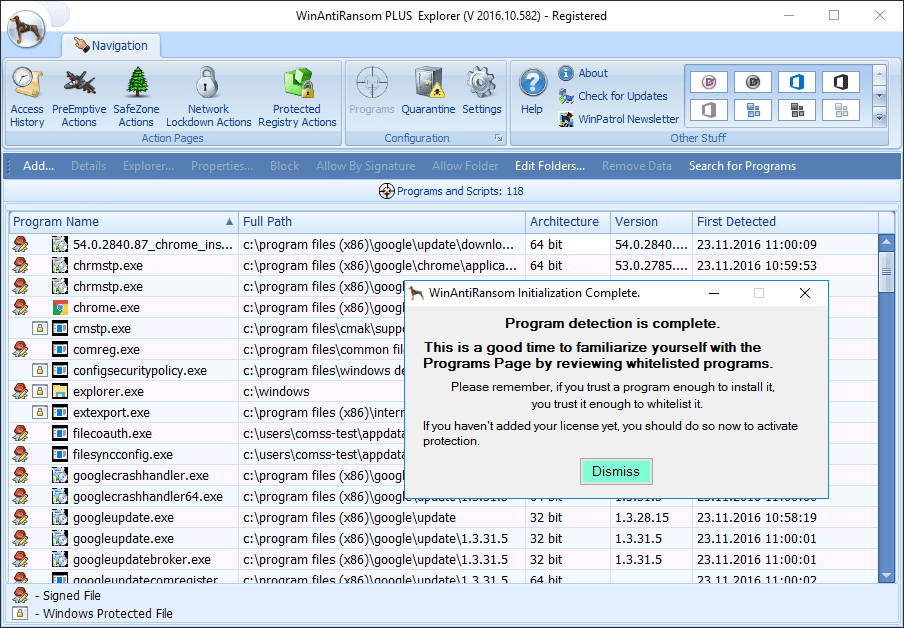Expand the Configuration group dialog launcher

coord(498,138)
